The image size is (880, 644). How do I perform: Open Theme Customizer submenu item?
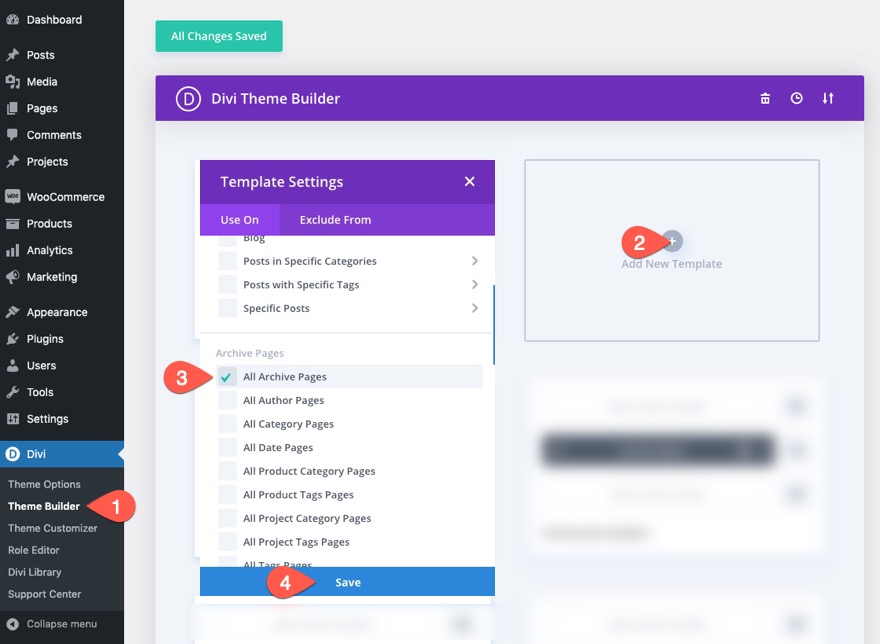53,528
